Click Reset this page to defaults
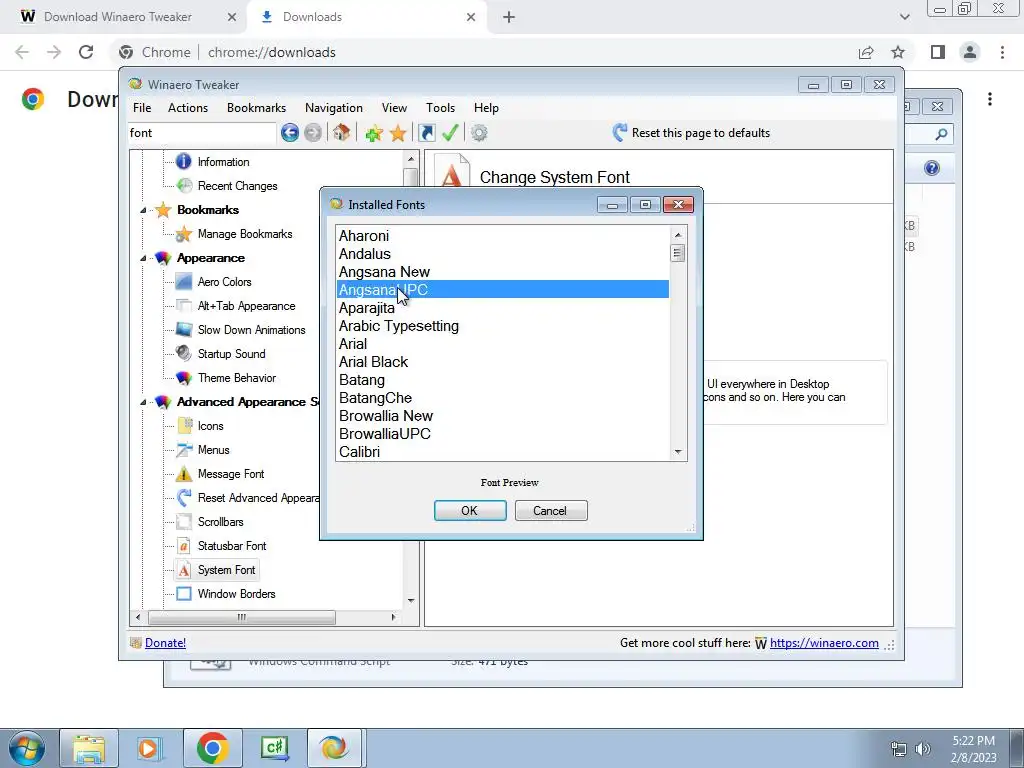 tap(692, 133)
